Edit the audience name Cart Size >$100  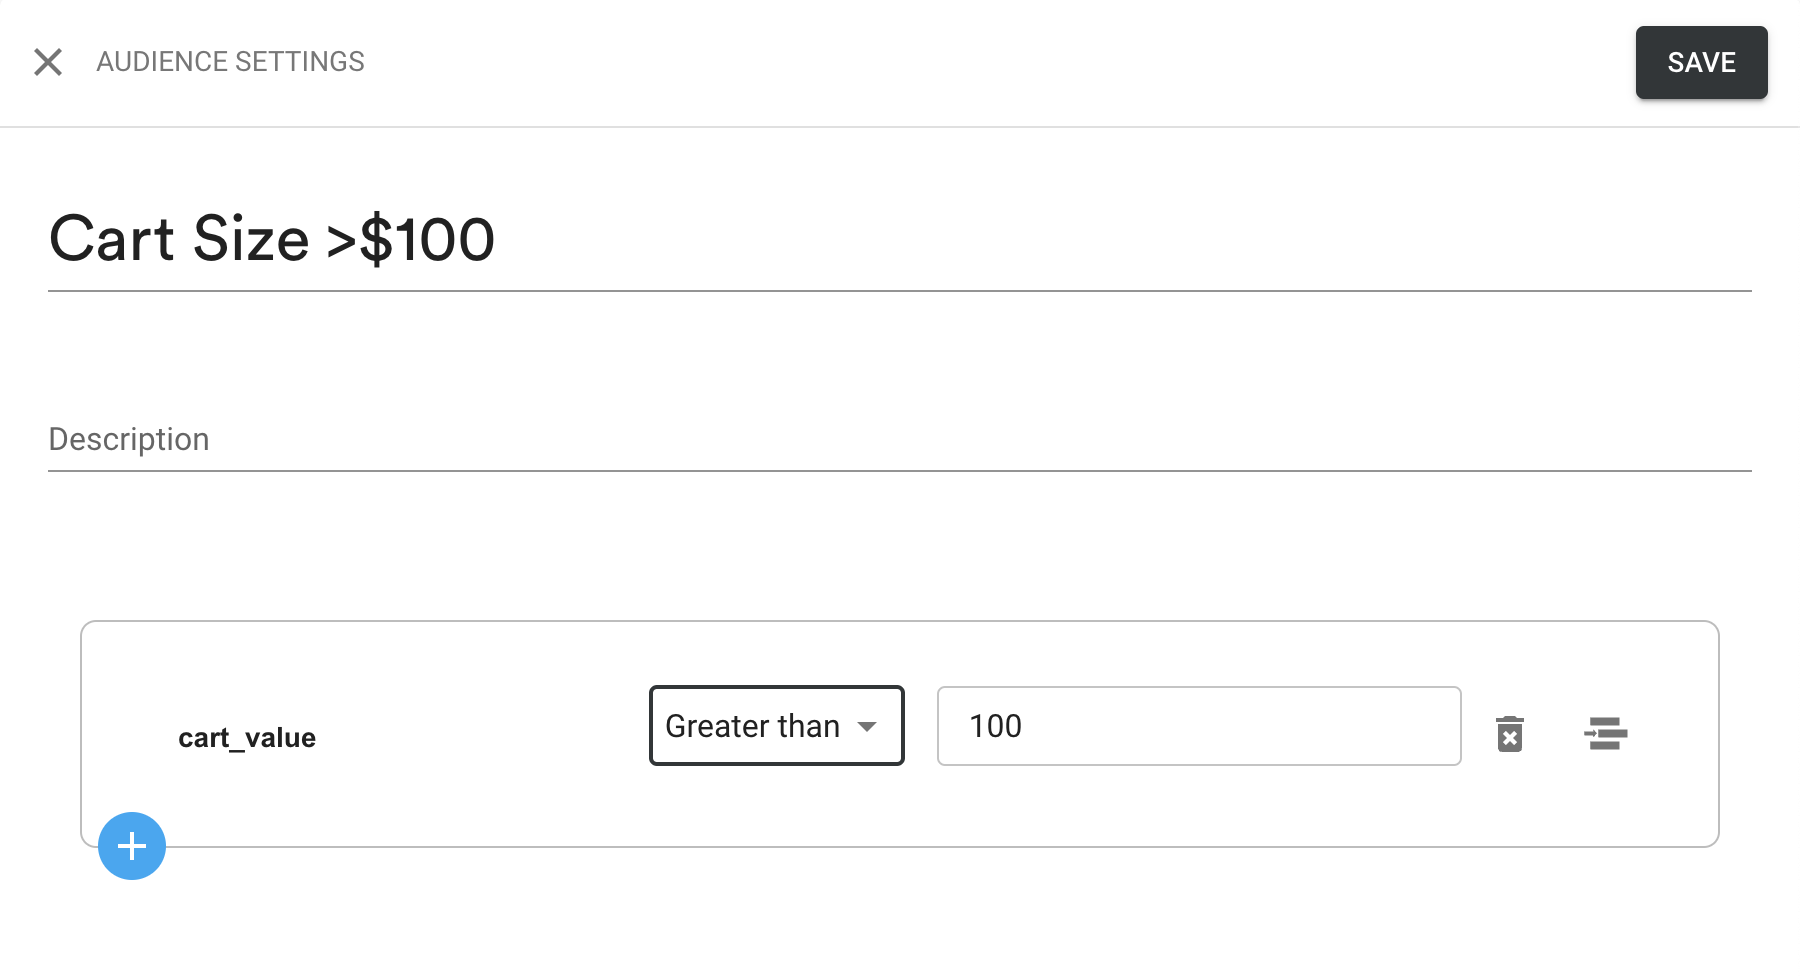899,239
